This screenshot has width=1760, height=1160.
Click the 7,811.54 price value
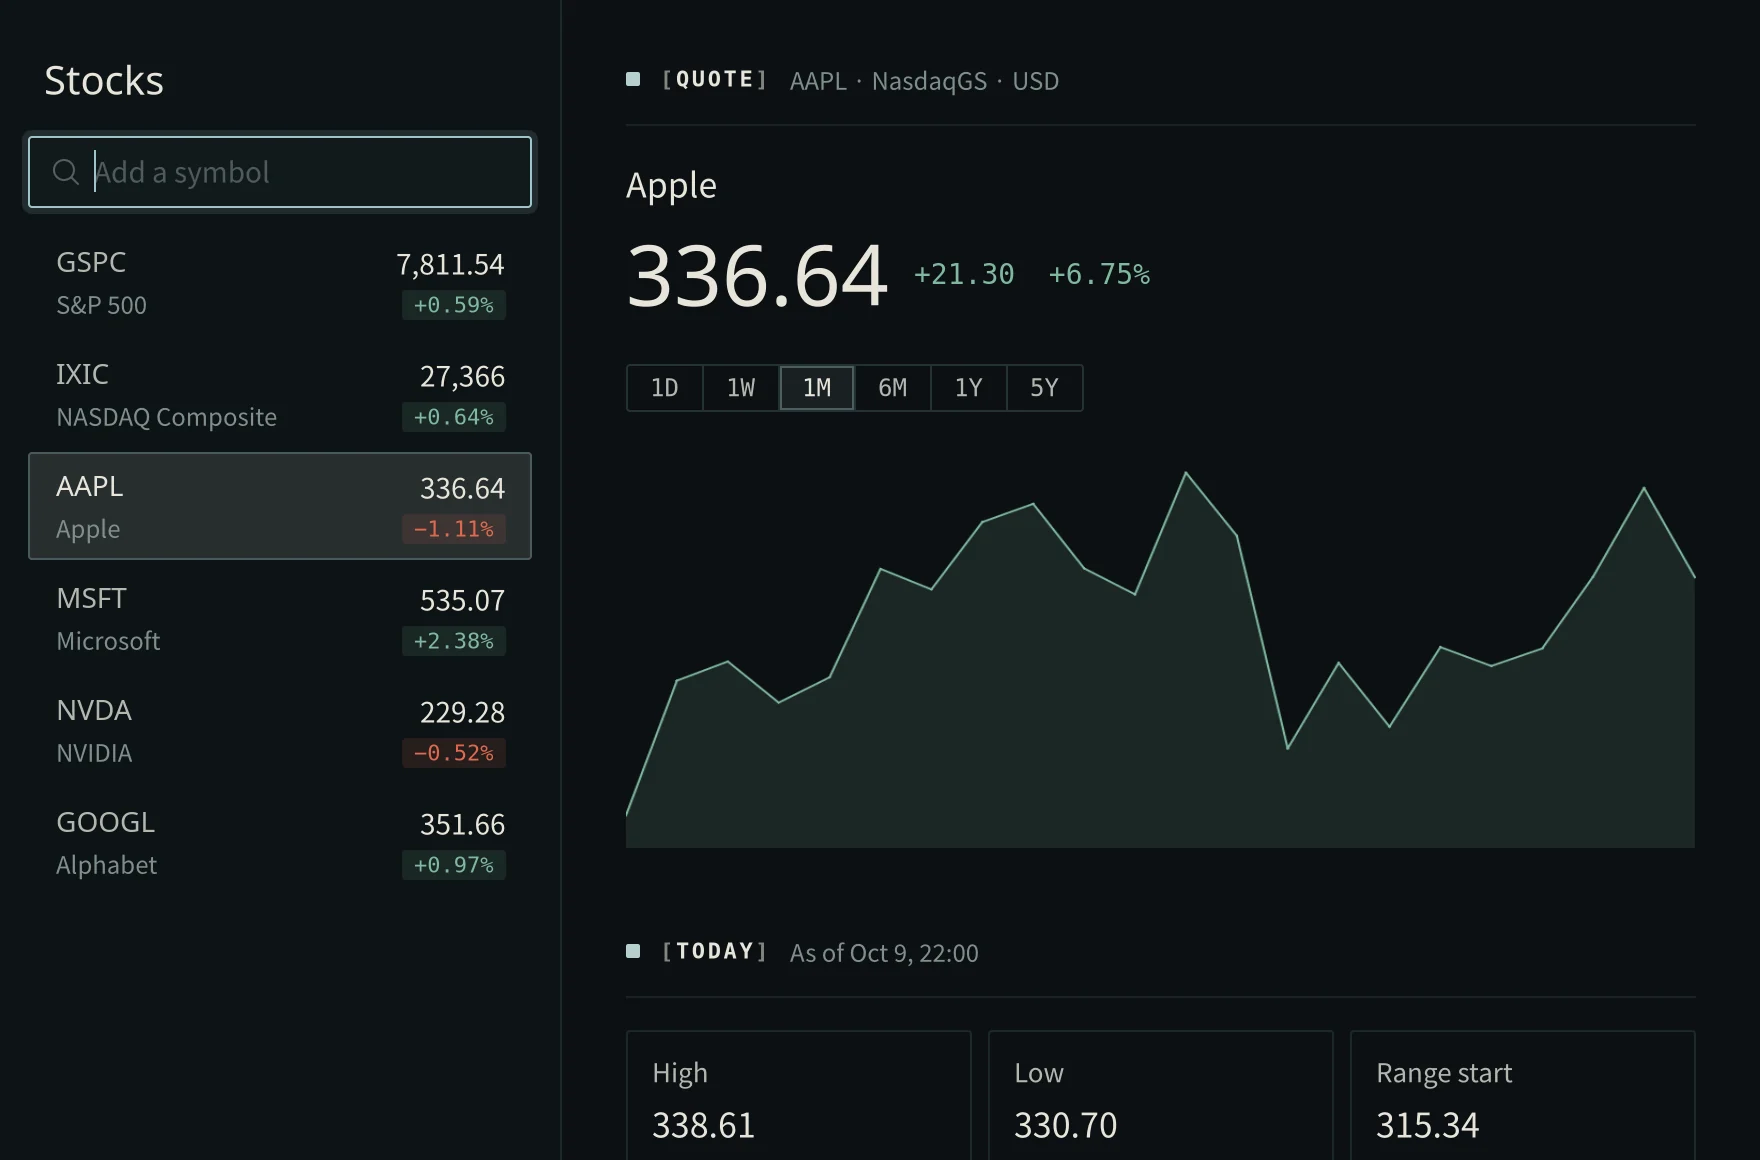point(450,264)
